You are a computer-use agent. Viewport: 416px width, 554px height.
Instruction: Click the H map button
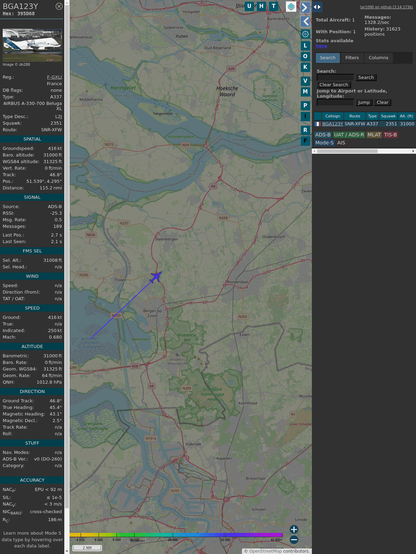[261, 6]
